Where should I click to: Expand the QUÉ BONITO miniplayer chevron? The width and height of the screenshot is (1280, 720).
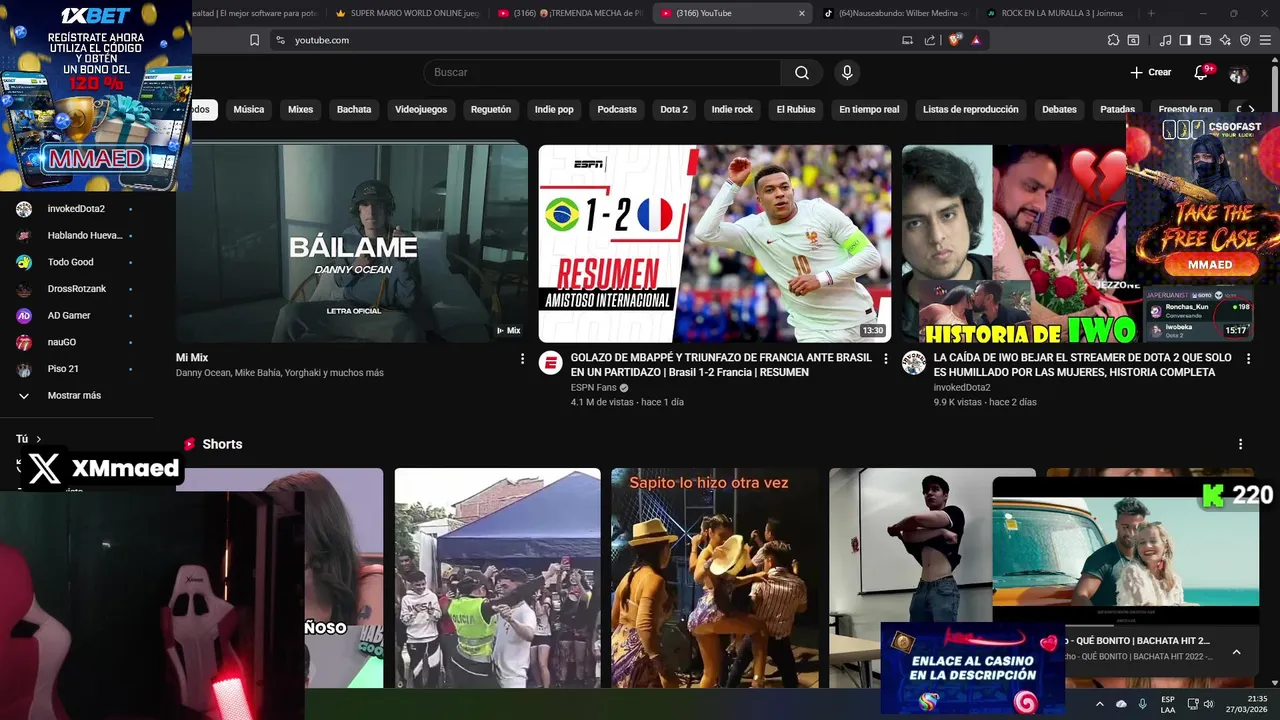tap(1236, 652)
